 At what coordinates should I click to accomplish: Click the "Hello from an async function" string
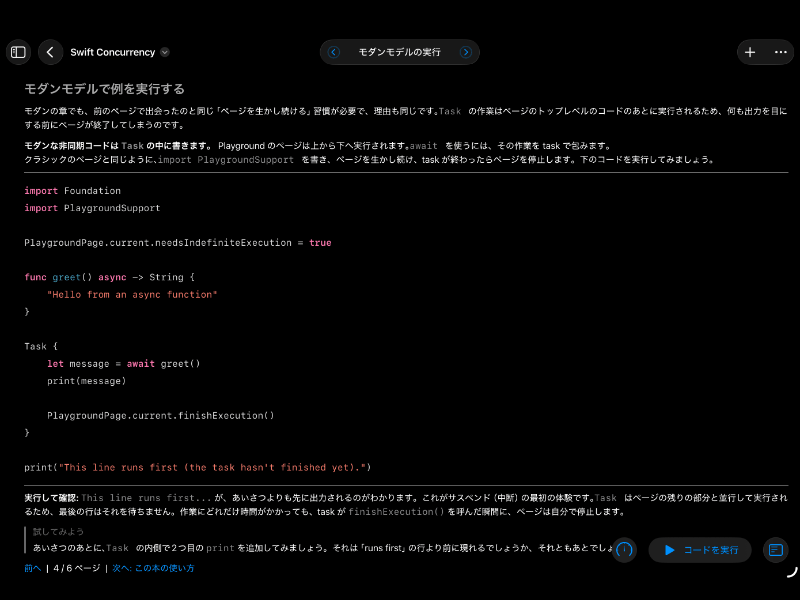point(132,294)
